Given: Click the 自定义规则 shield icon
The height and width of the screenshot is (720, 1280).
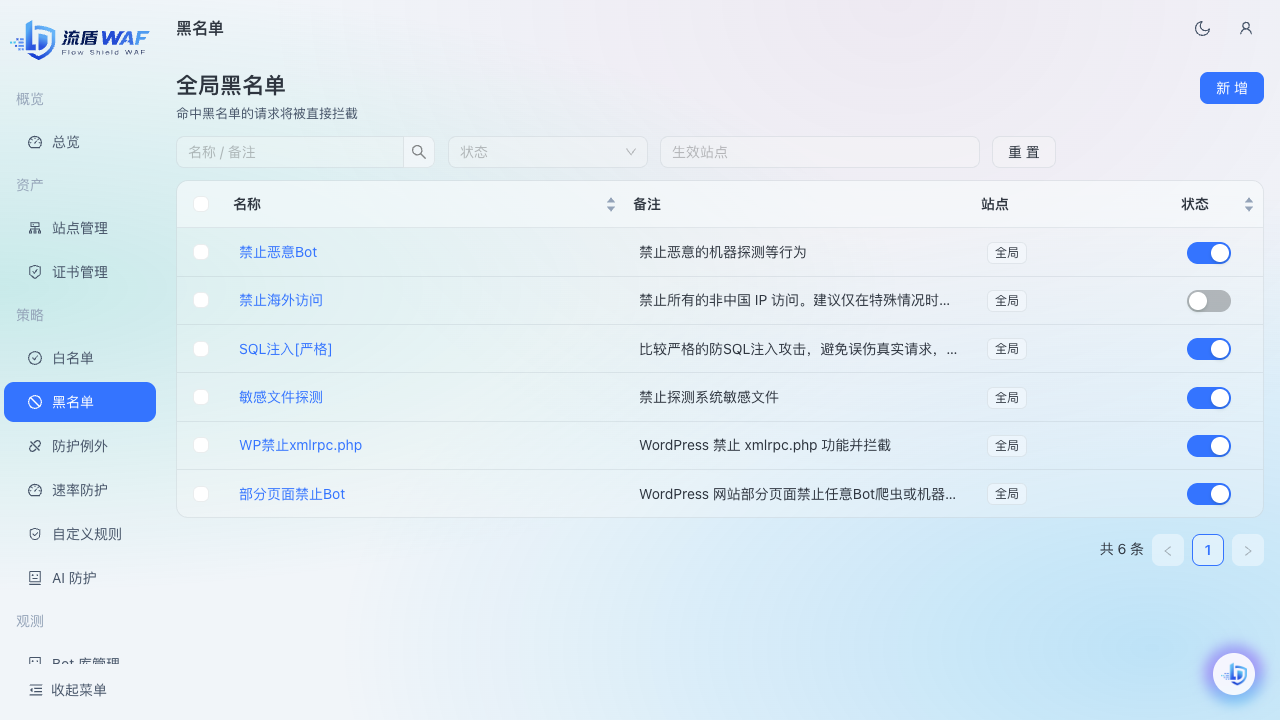Looking at the screenshot, I should click(x=35, y=534).
